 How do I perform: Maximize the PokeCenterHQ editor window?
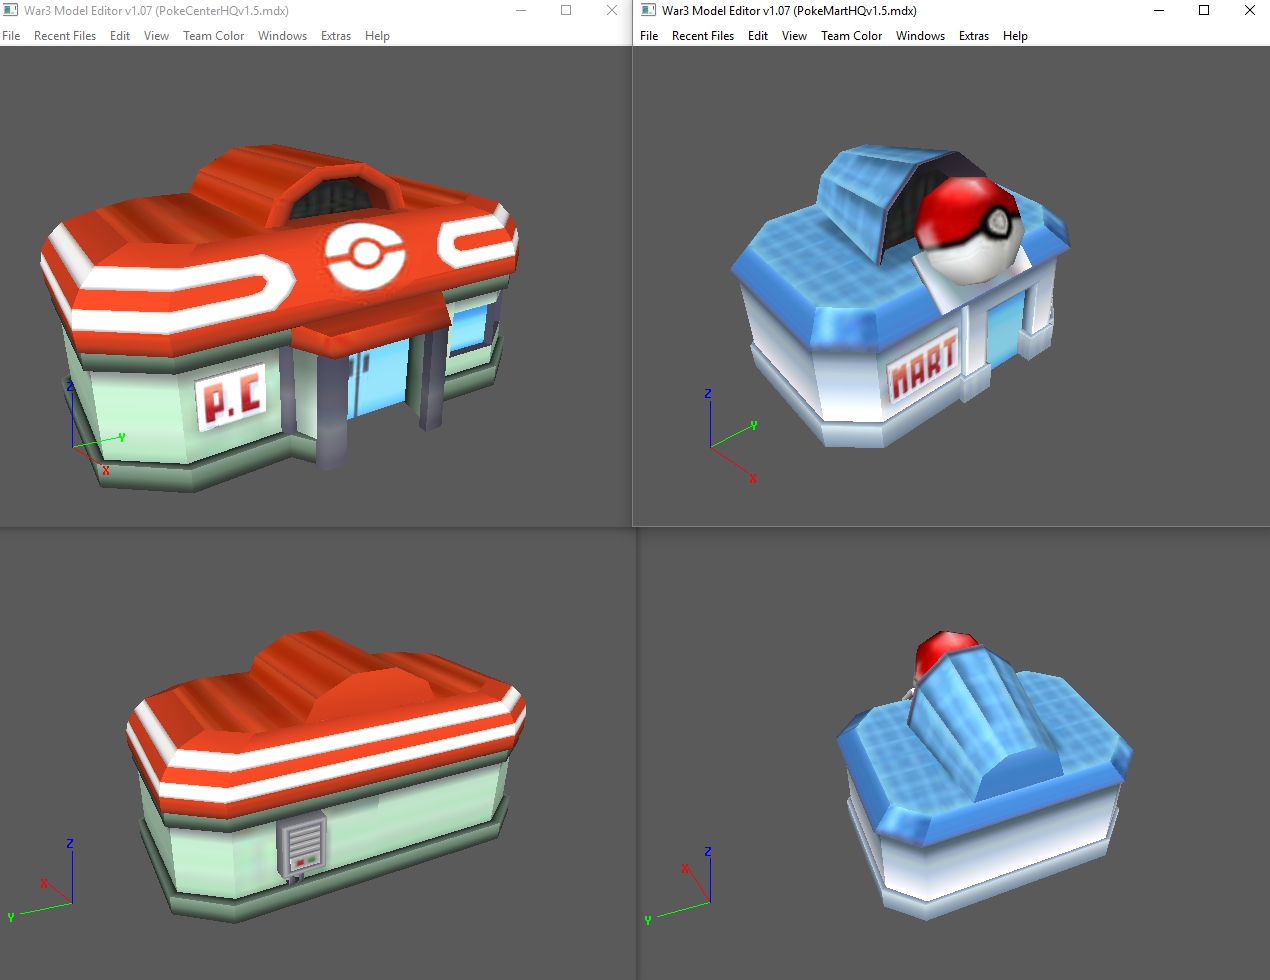[x=566, y=10]
